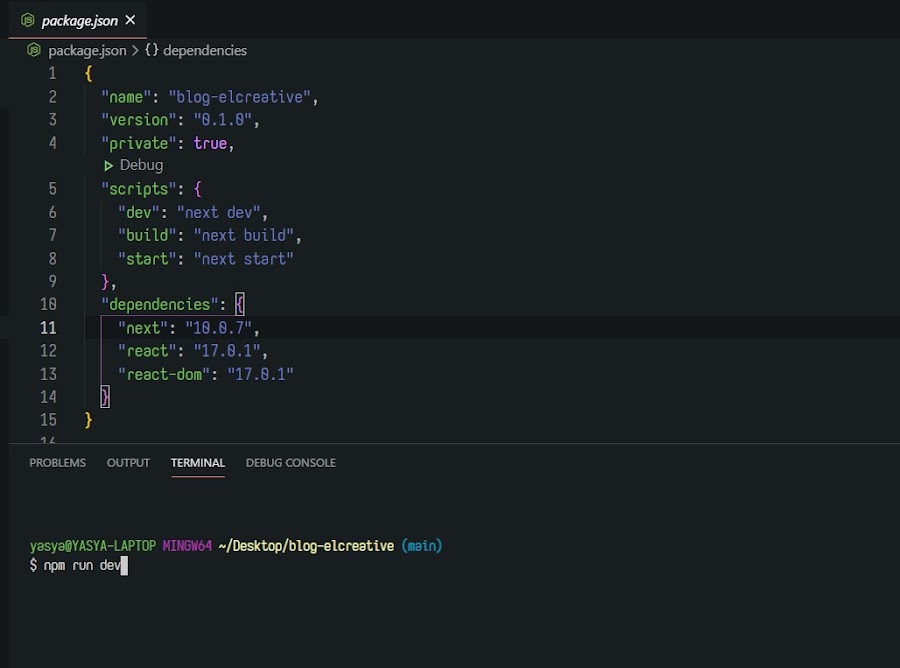Click the highlighted opening brace on line 10
The height and width of the screenshot is (668, 900).
pyautogui.click(x=240, y=304)
